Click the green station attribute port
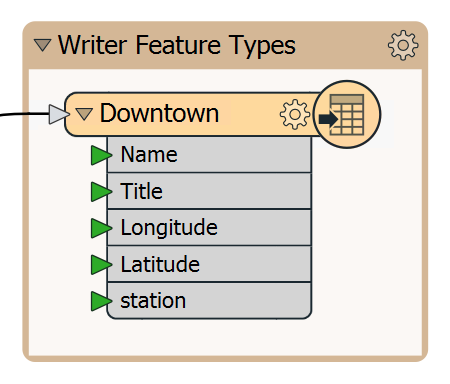Image resolution: width=450 pixels, height=384 pixels. click(x=101, y=301)
